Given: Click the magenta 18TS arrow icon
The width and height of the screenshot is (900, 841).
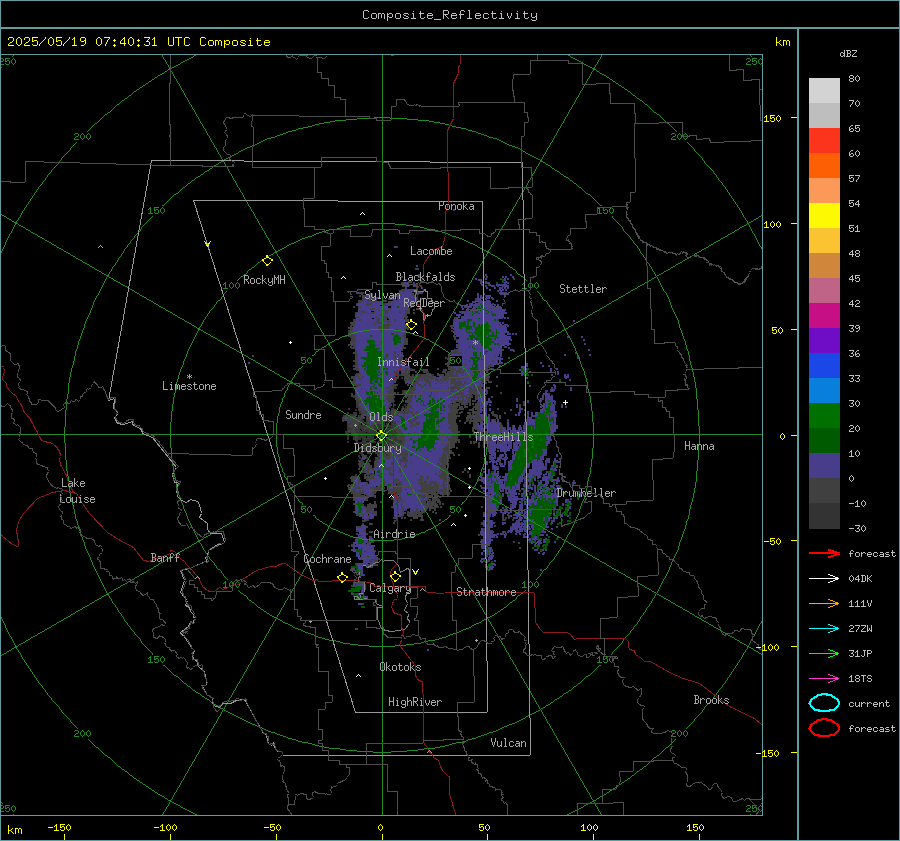Looking at the screenshot, I should [824, 679].
